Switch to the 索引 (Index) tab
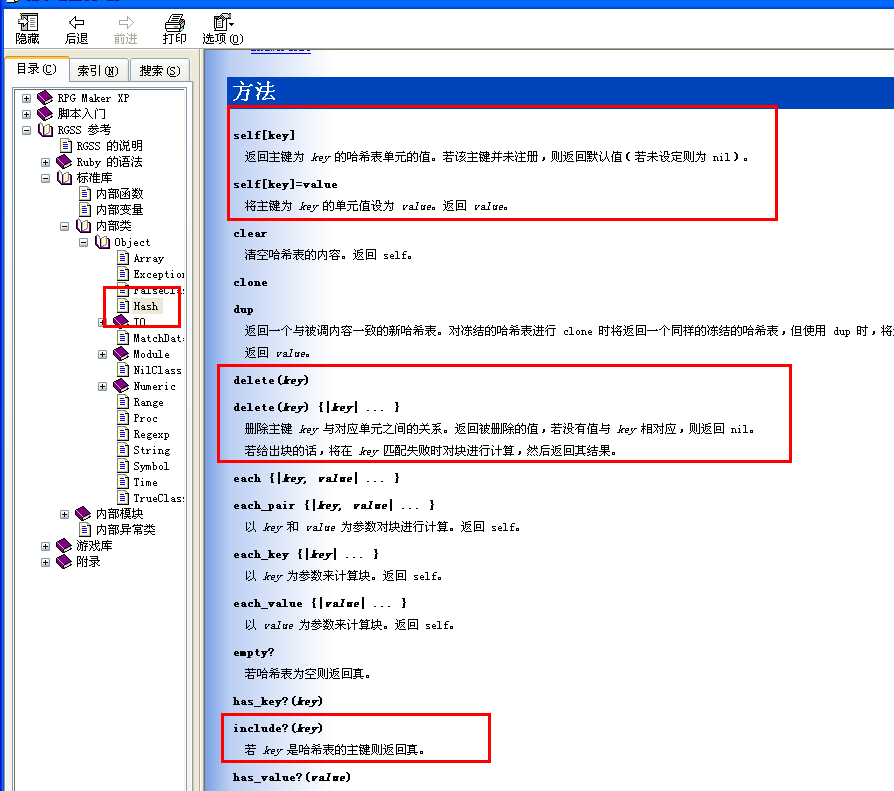This screenshot has height=791, width=894. [x=98, y=70]
